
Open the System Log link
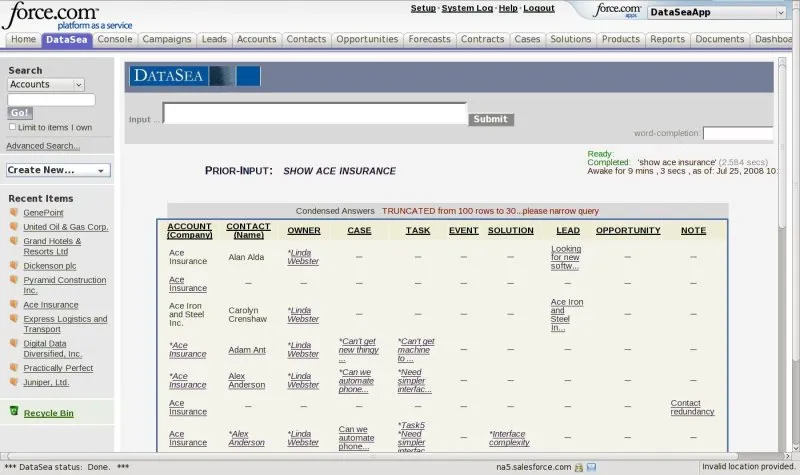(467, 8)
